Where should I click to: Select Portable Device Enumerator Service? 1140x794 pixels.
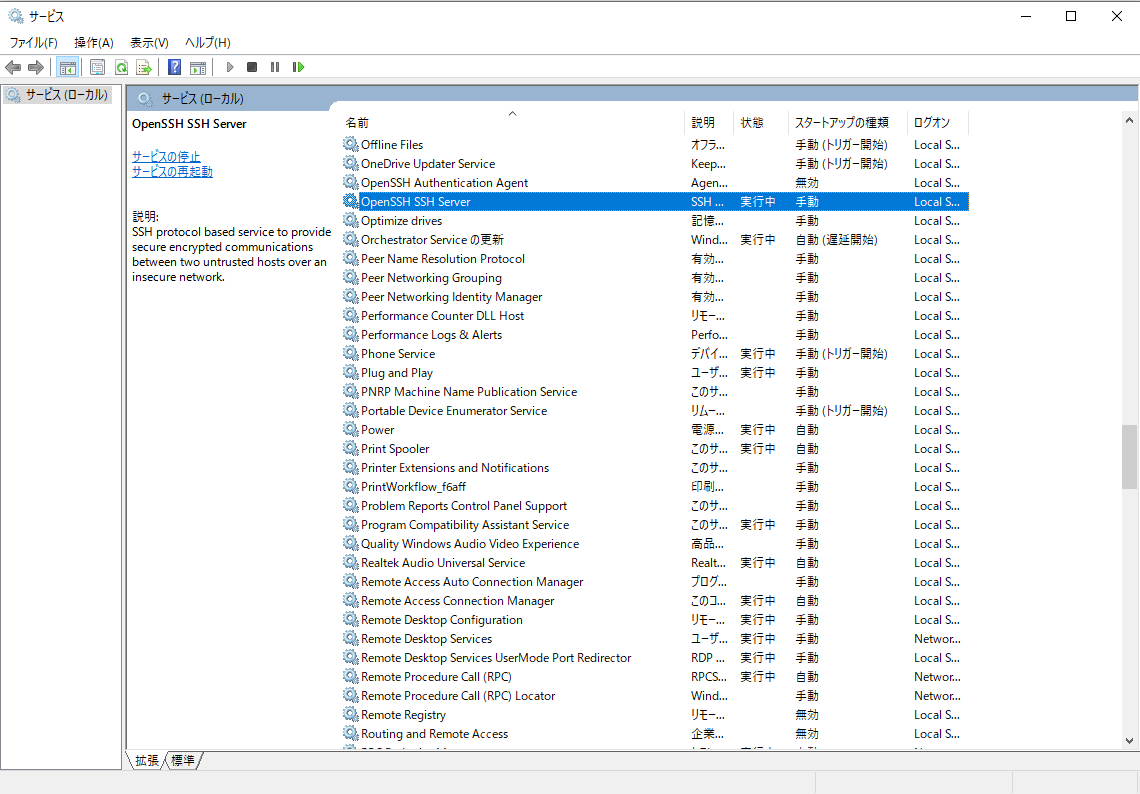pos(655,410)
